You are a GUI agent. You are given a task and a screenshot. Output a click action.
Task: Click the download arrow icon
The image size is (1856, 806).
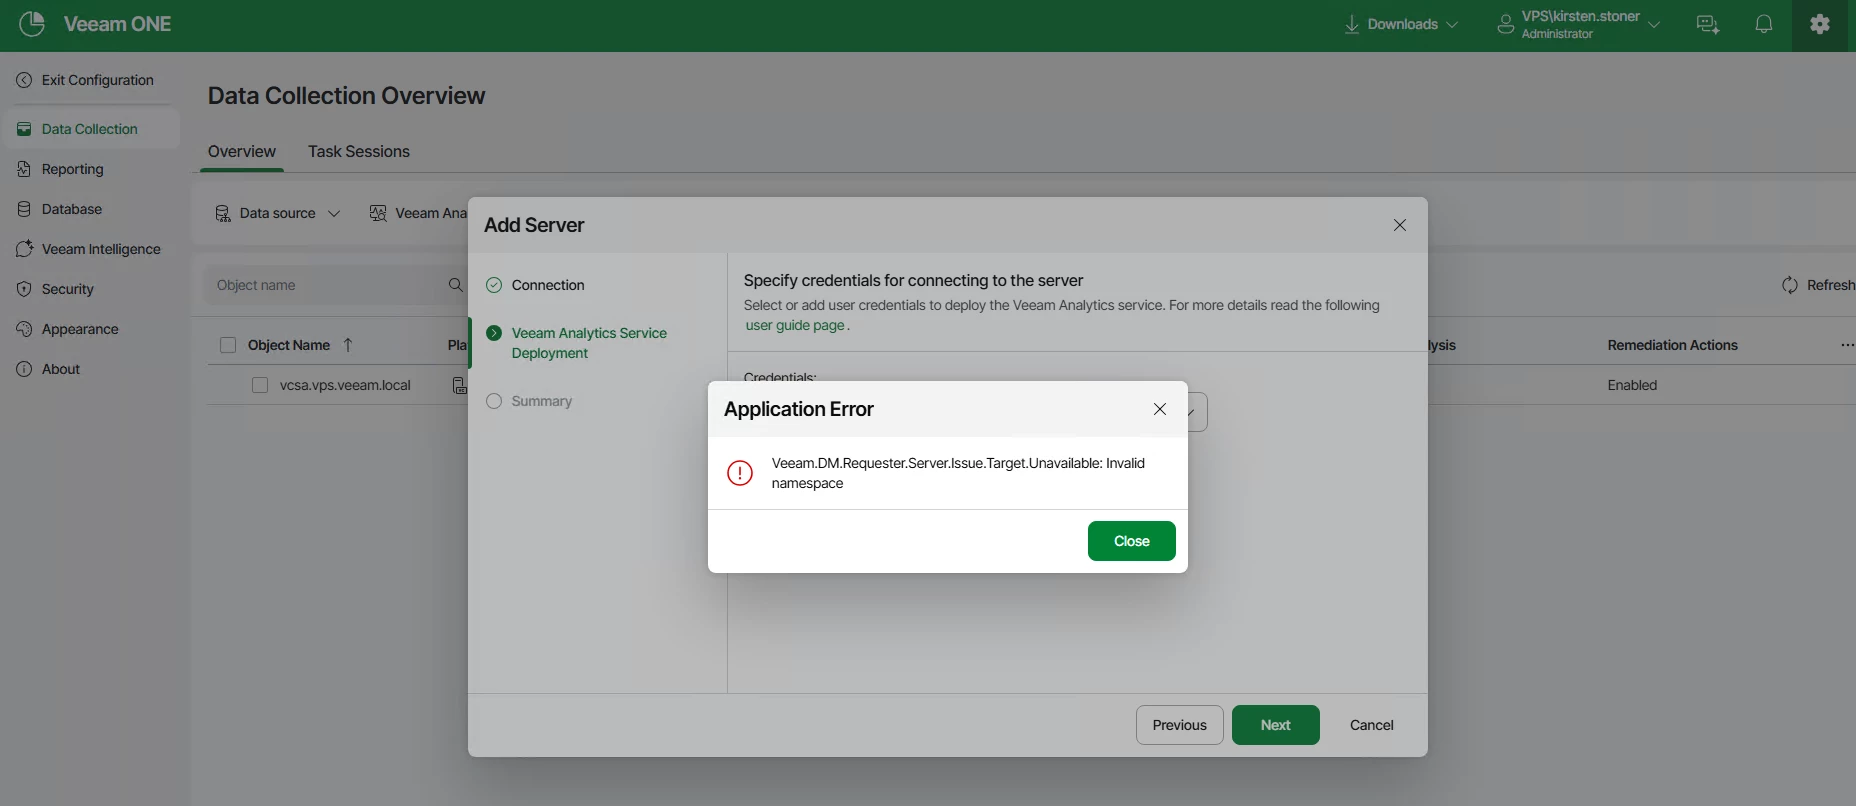click(x=1352, y=24)
